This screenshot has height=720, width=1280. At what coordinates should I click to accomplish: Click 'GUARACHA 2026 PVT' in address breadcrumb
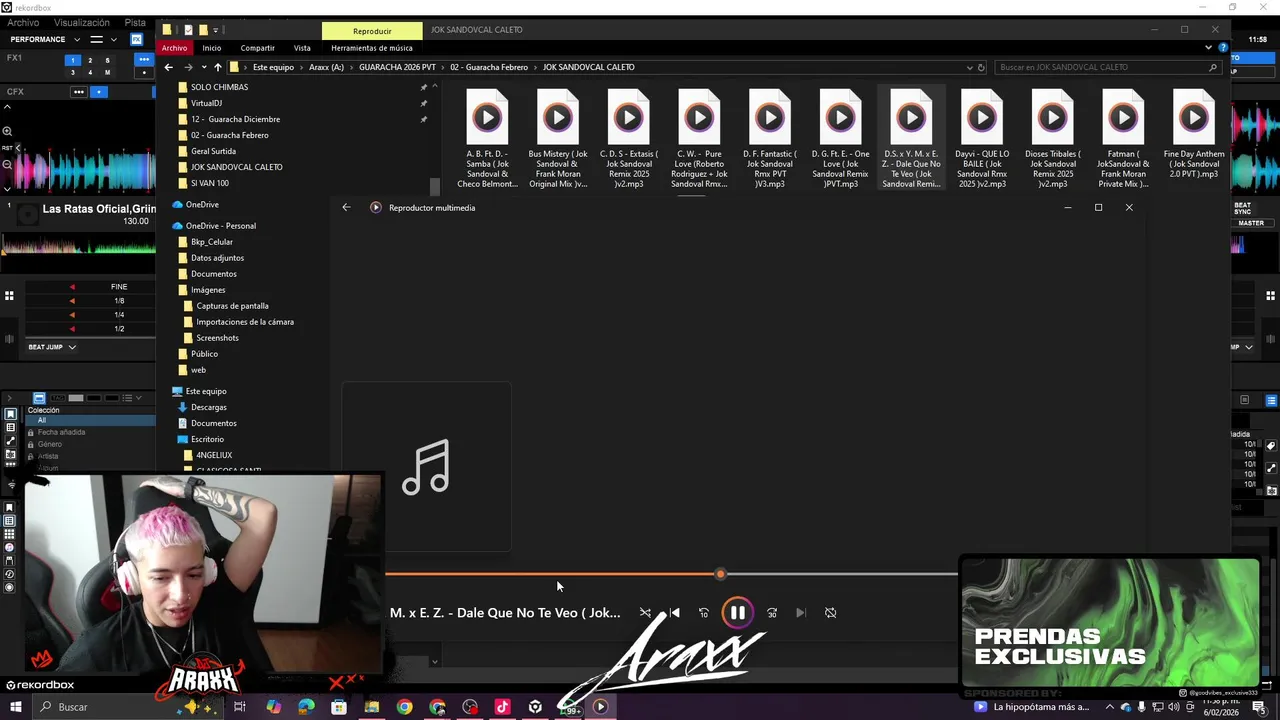coord(397,67)
